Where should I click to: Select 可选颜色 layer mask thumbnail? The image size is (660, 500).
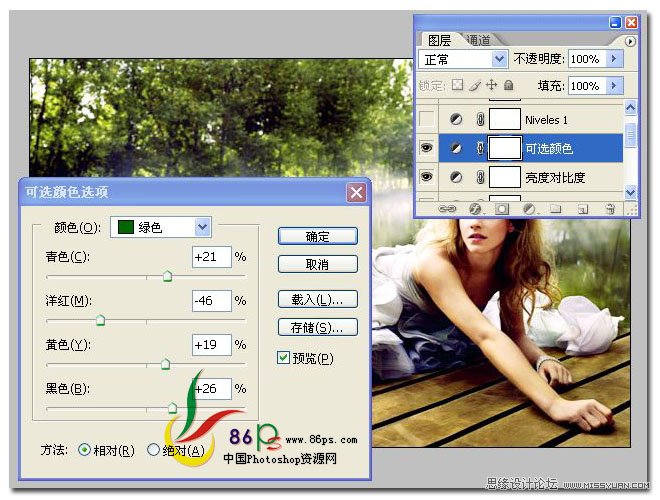click(505, 148)
